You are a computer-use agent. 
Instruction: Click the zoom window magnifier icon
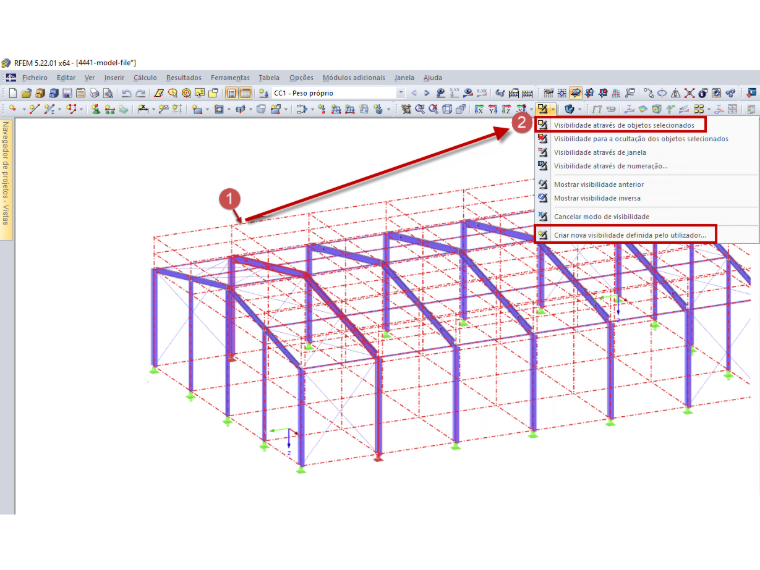pyautogui.click(x=420, y=109)
